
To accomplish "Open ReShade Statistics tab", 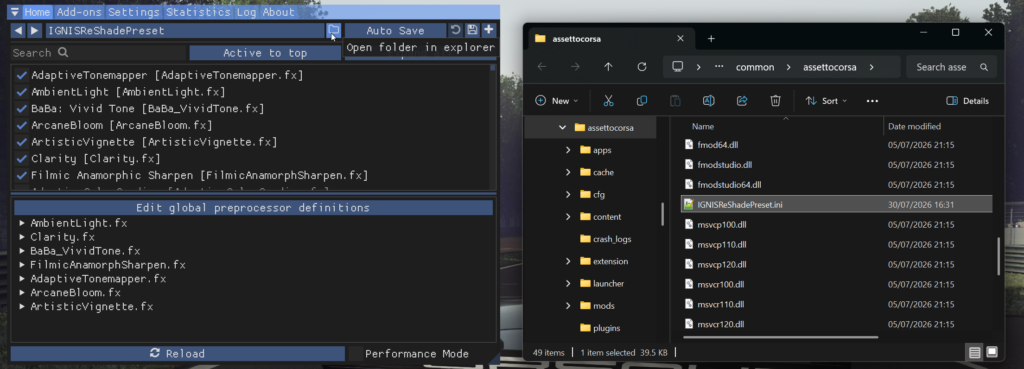I will click(199, 12).
